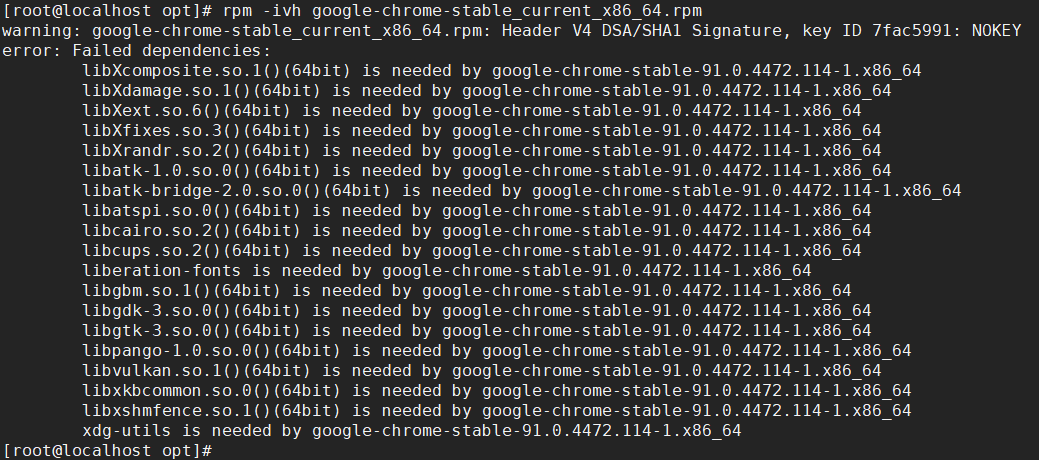Screen dimensions: 1039x460
Task: Click the libXdamage.so.1 dependency line
Action: pos(486,91)
